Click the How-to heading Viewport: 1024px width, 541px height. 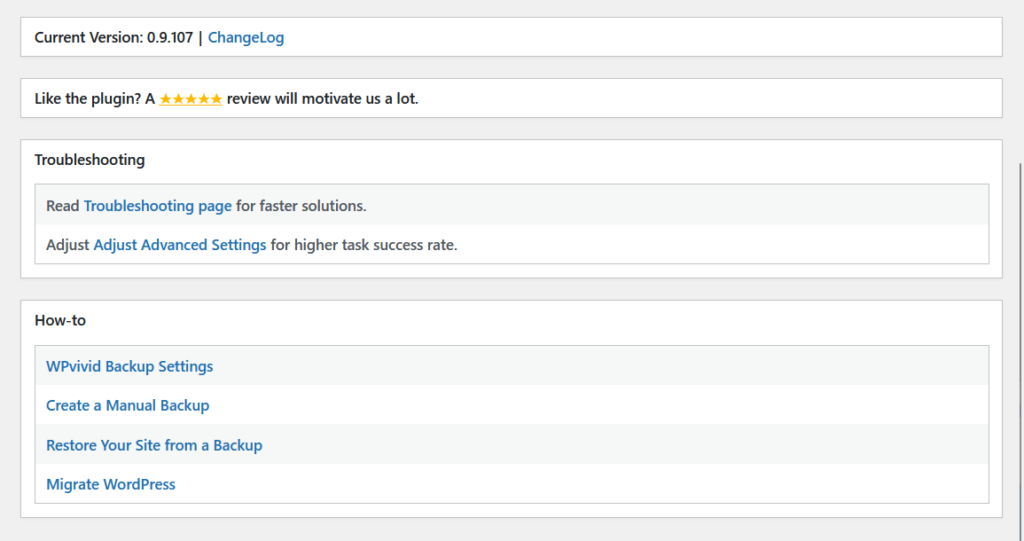coord(60,321)
